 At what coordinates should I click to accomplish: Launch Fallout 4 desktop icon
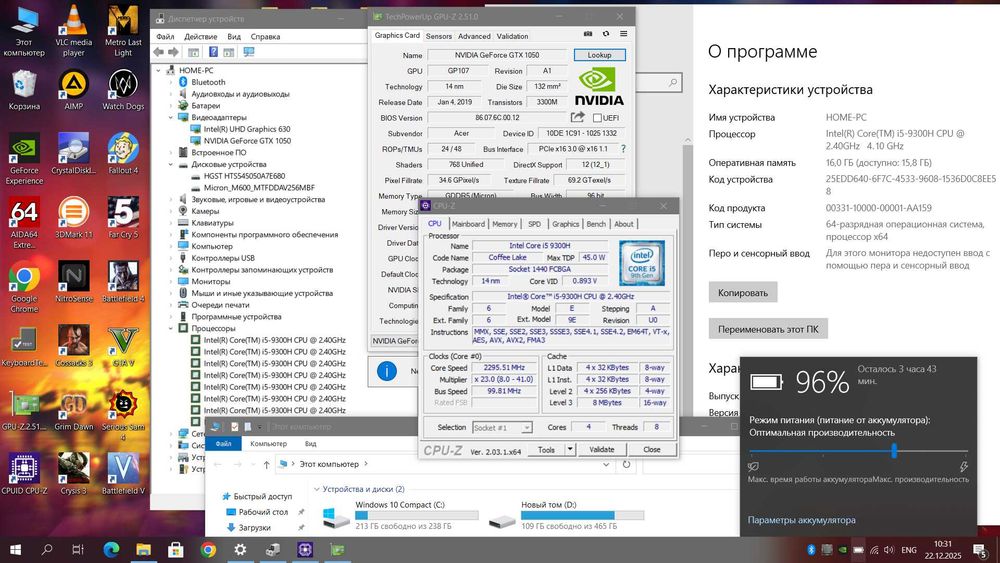(x=123, y=154)
